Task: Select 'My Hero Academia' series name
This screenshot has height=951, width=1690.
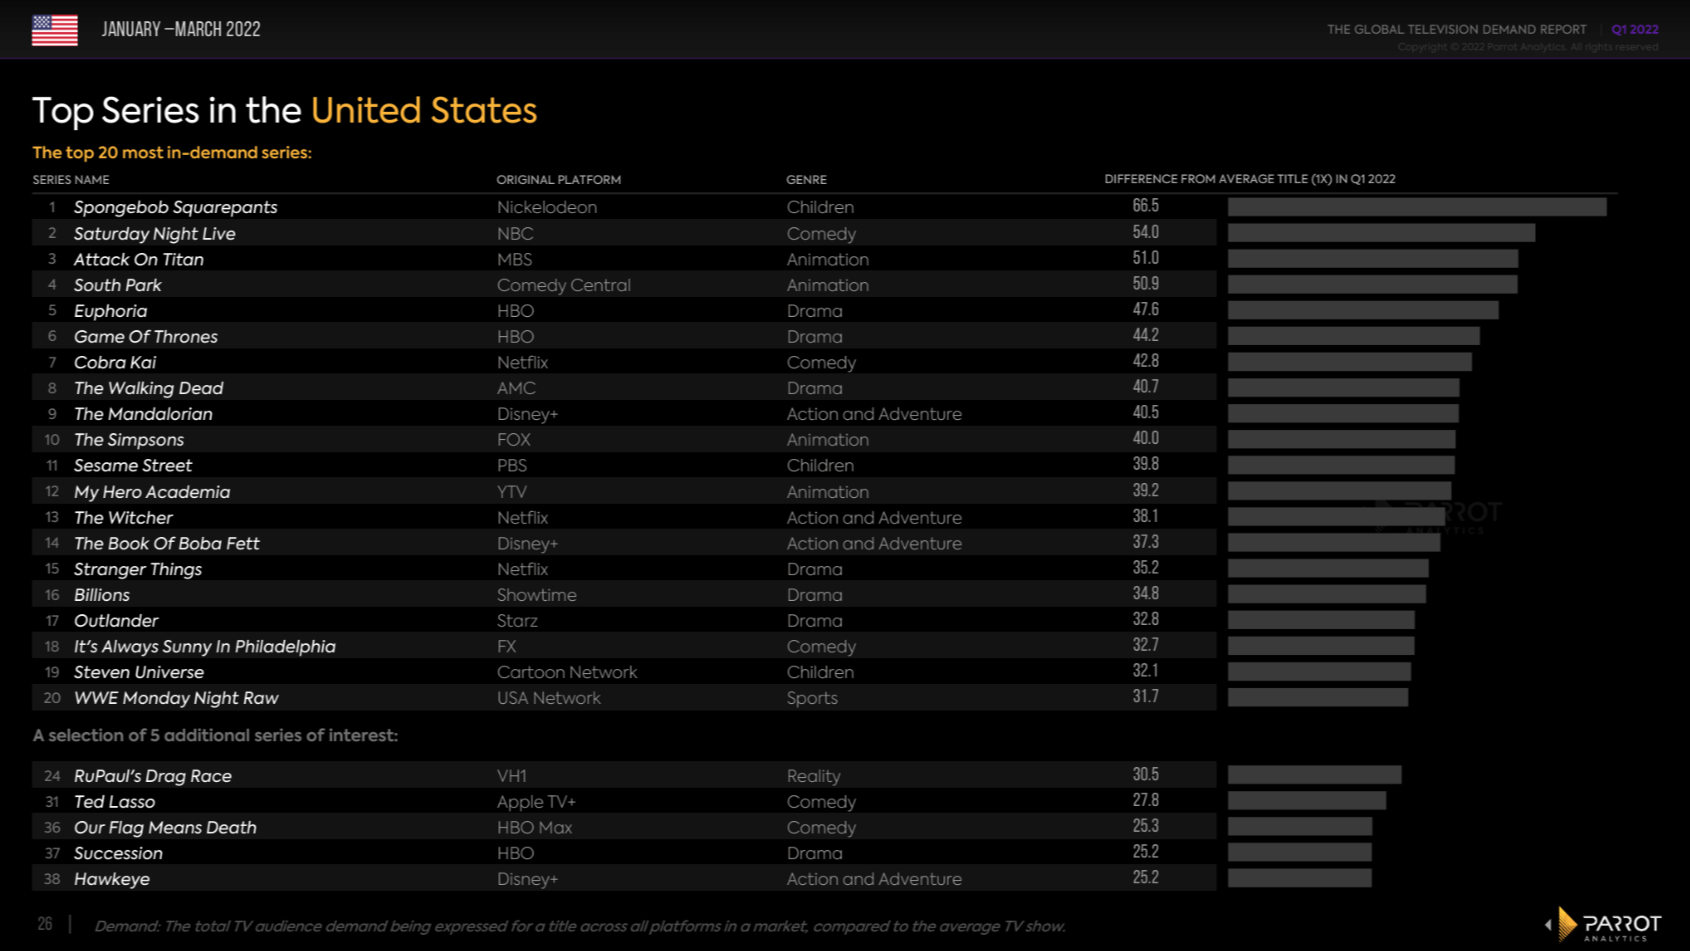Action: pyautogui.click(x=152, y=492)
